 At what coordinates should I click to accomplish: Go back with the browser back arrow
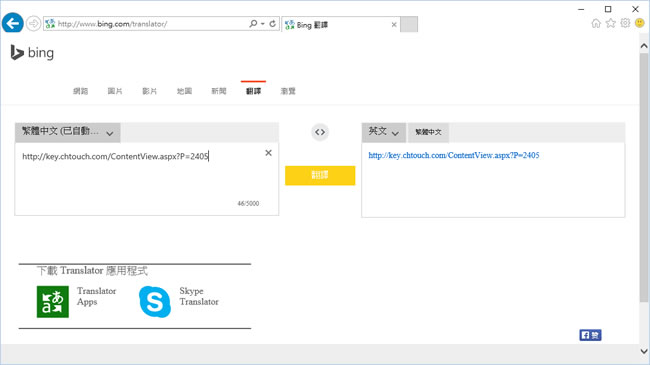pos(12,23)
